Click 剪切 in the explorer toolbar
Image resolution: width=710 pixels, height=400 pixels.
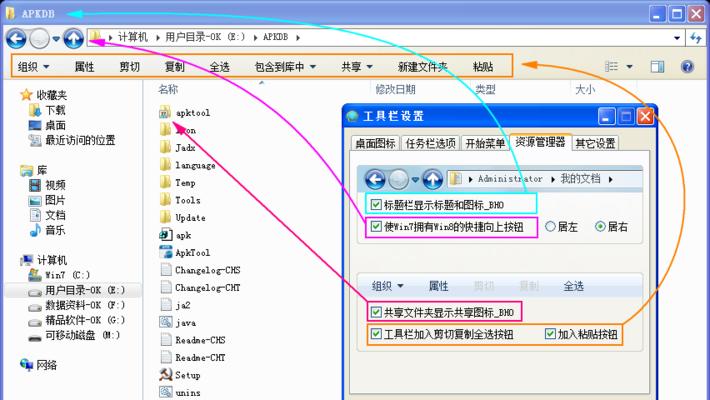(x=130, y=67)
